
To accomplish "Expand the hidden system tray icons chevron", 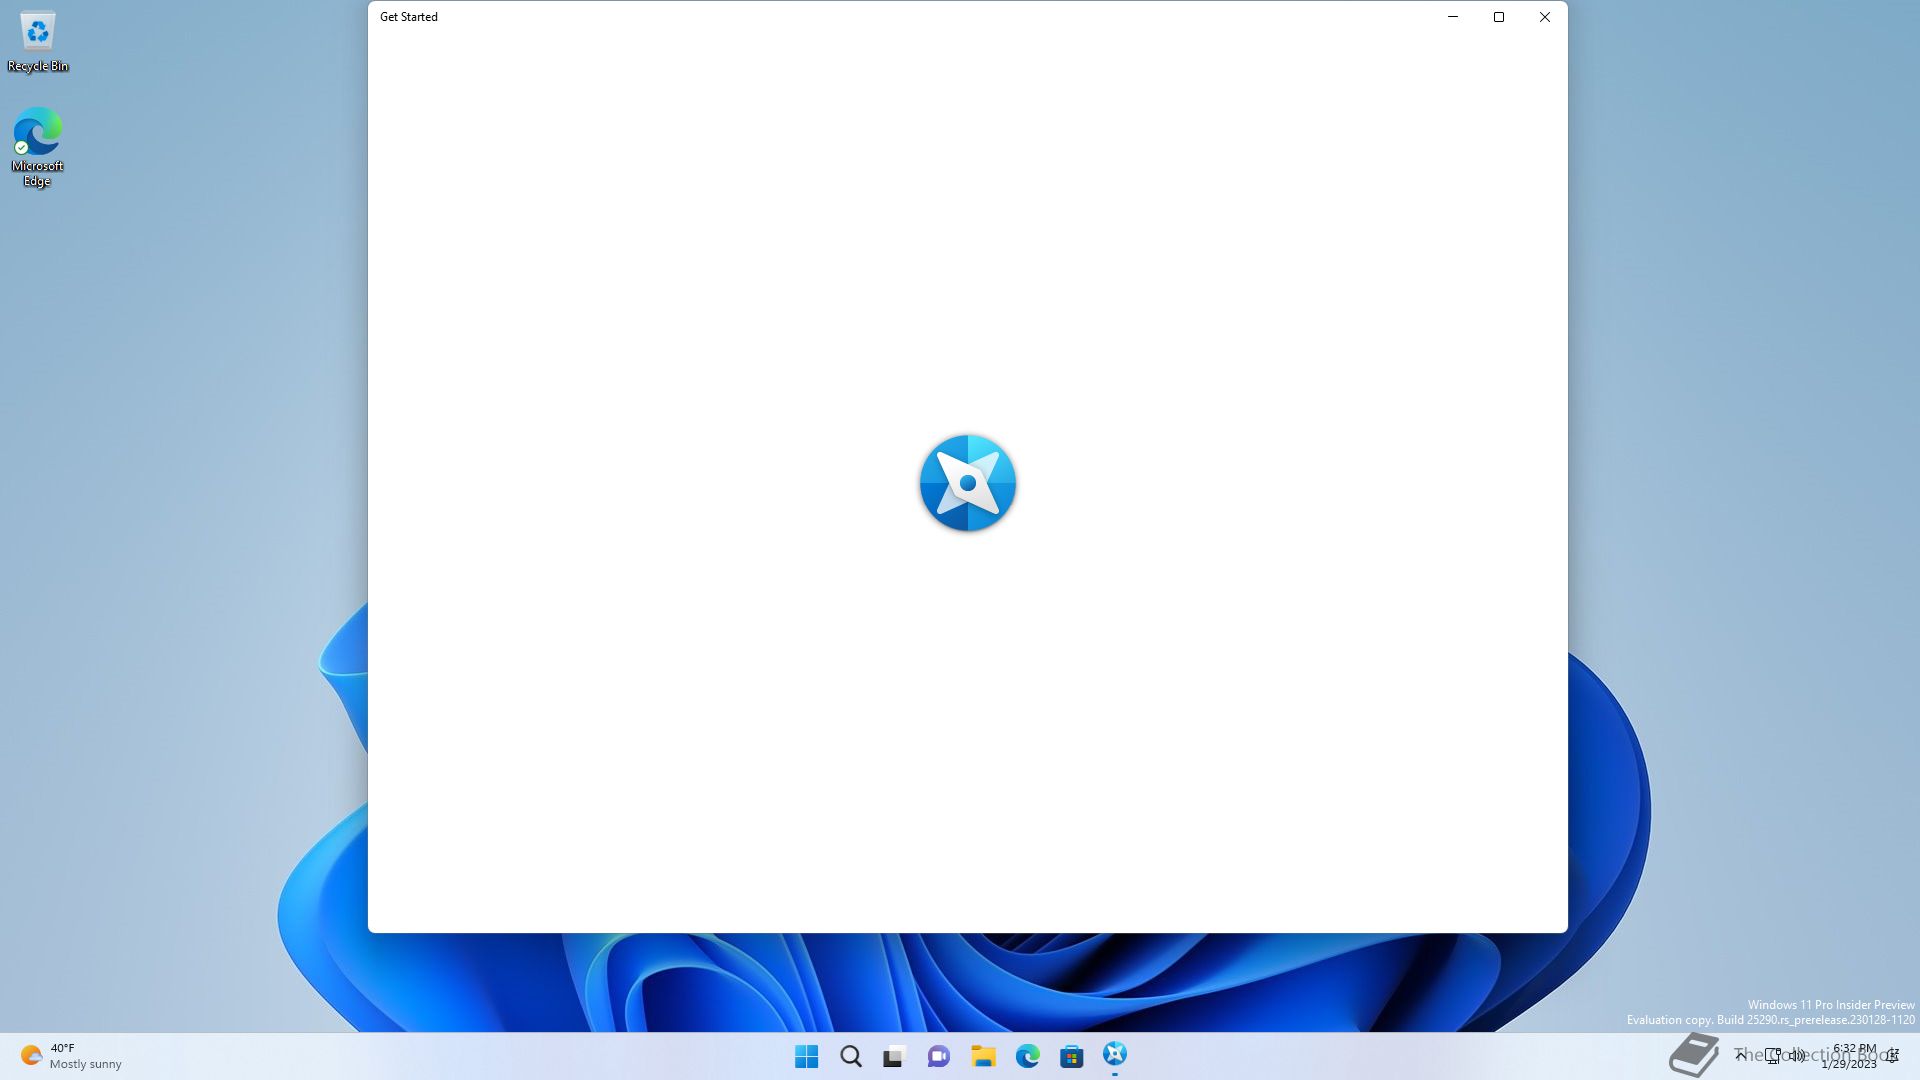I will (x=1741, y=1055).
